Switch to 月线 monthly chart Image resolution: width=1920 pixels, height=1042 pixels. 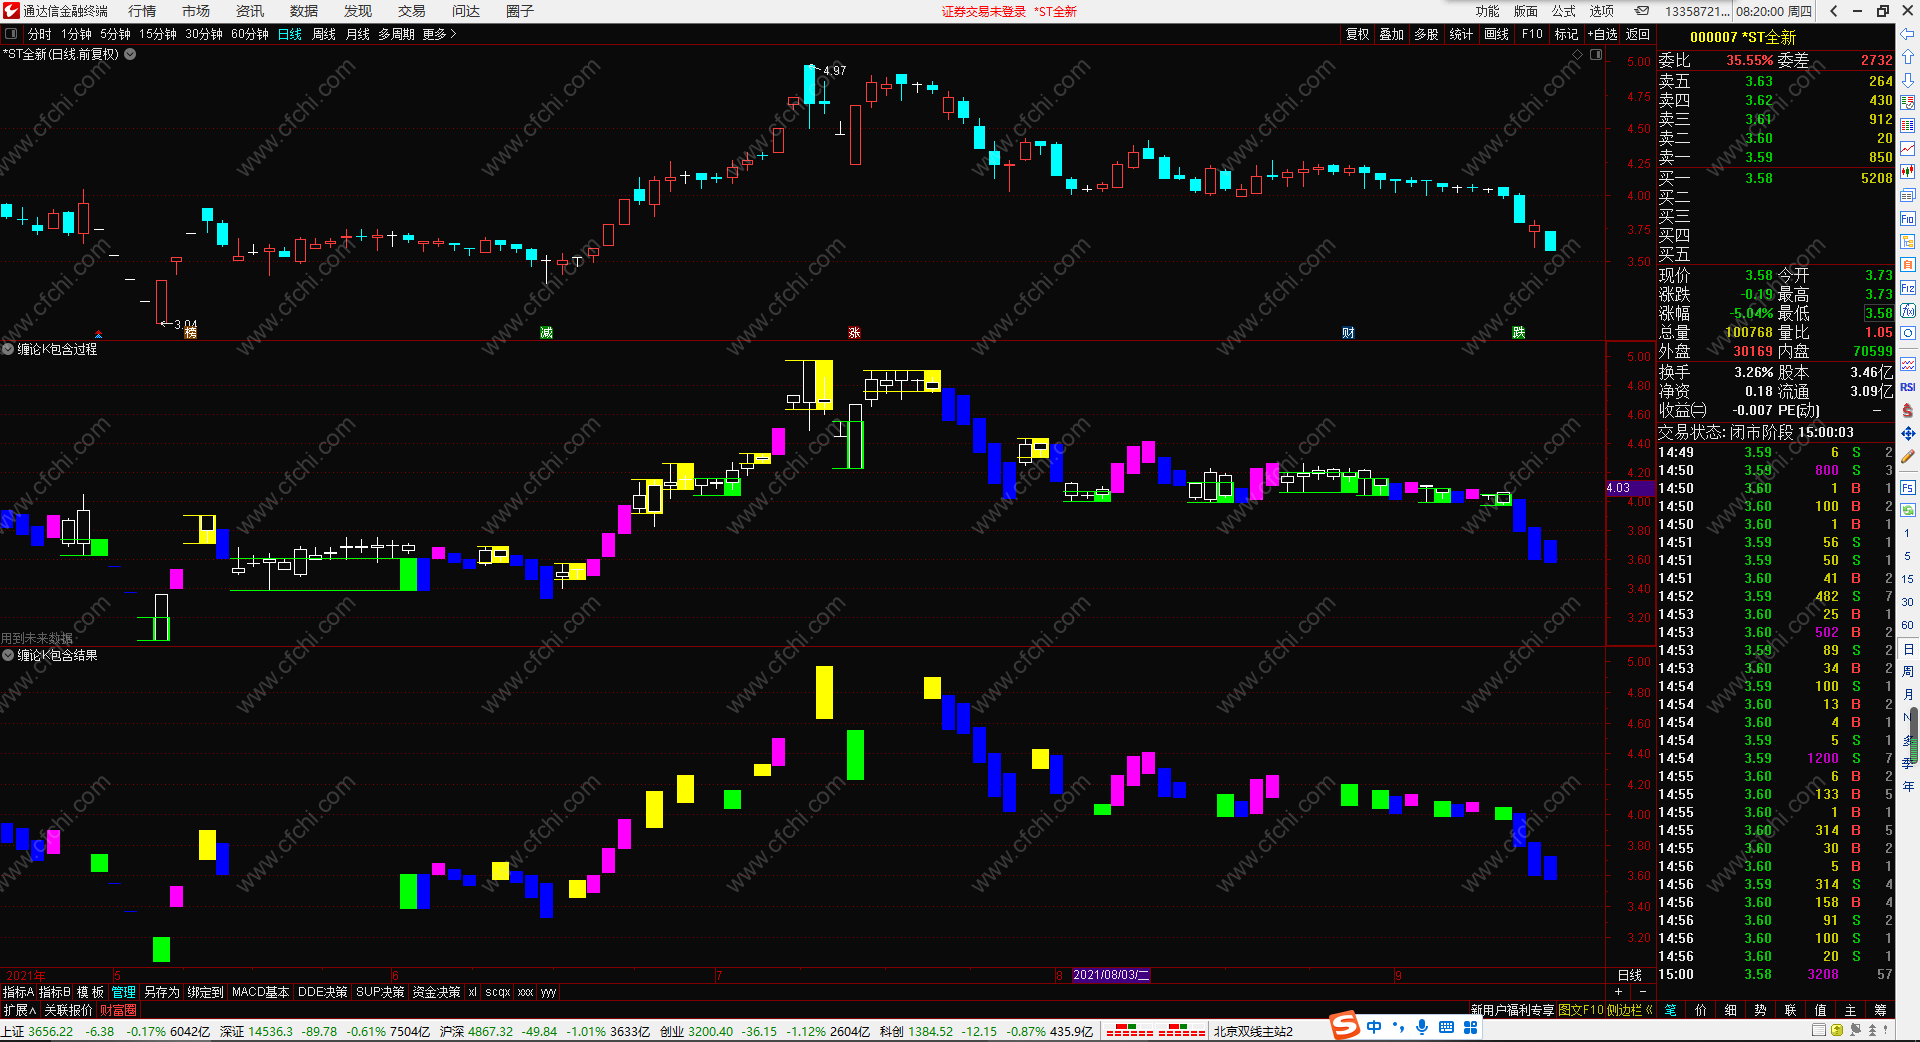(357, 34)
